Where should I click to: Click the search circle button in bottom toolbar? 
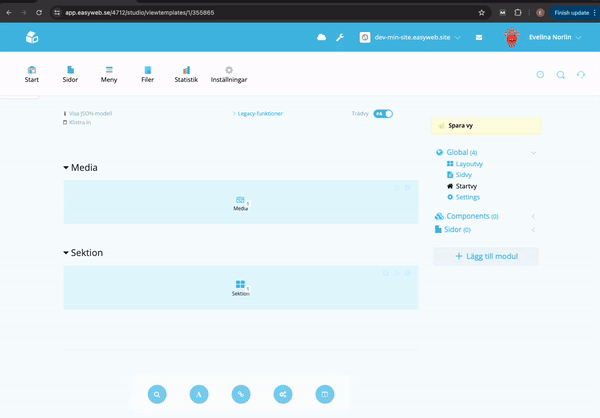(x=157, y=394)
